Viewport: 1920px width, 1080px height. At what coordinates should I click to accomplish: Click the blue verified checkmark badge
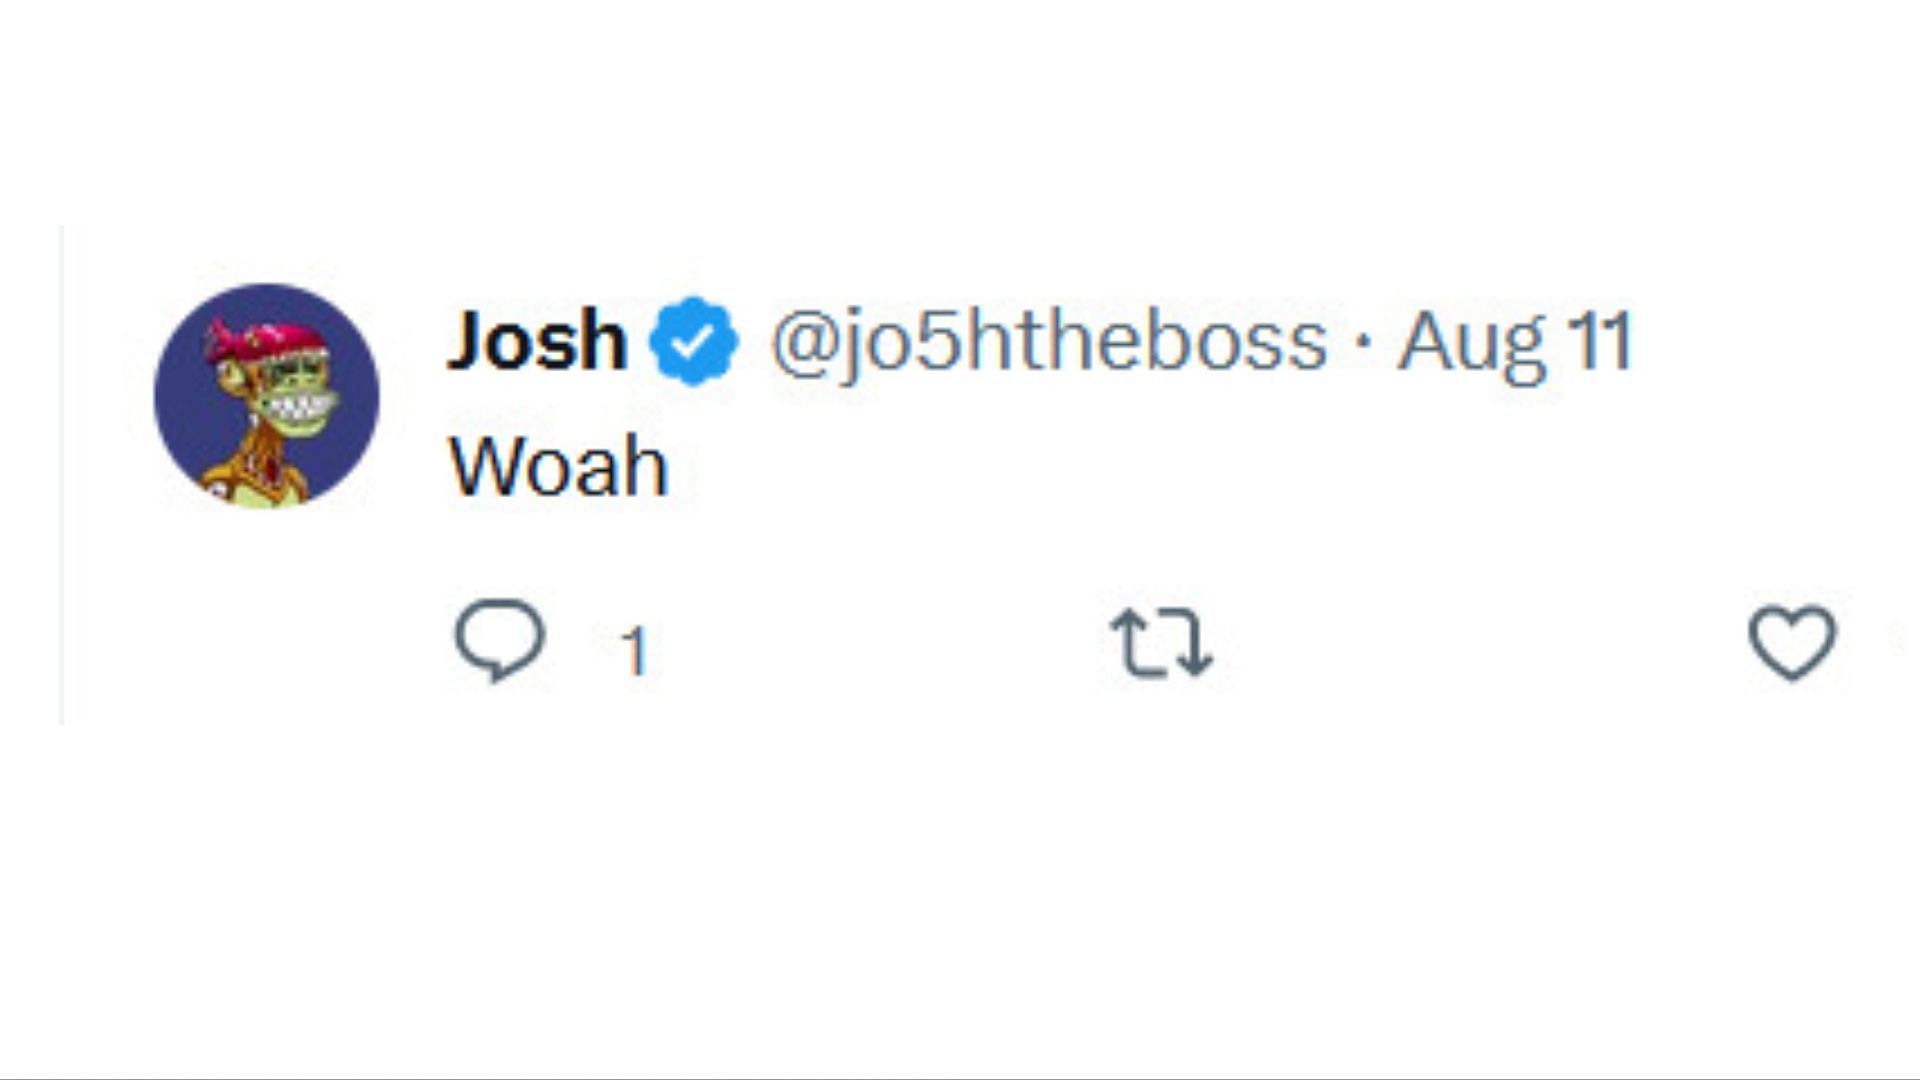[693, 340]
